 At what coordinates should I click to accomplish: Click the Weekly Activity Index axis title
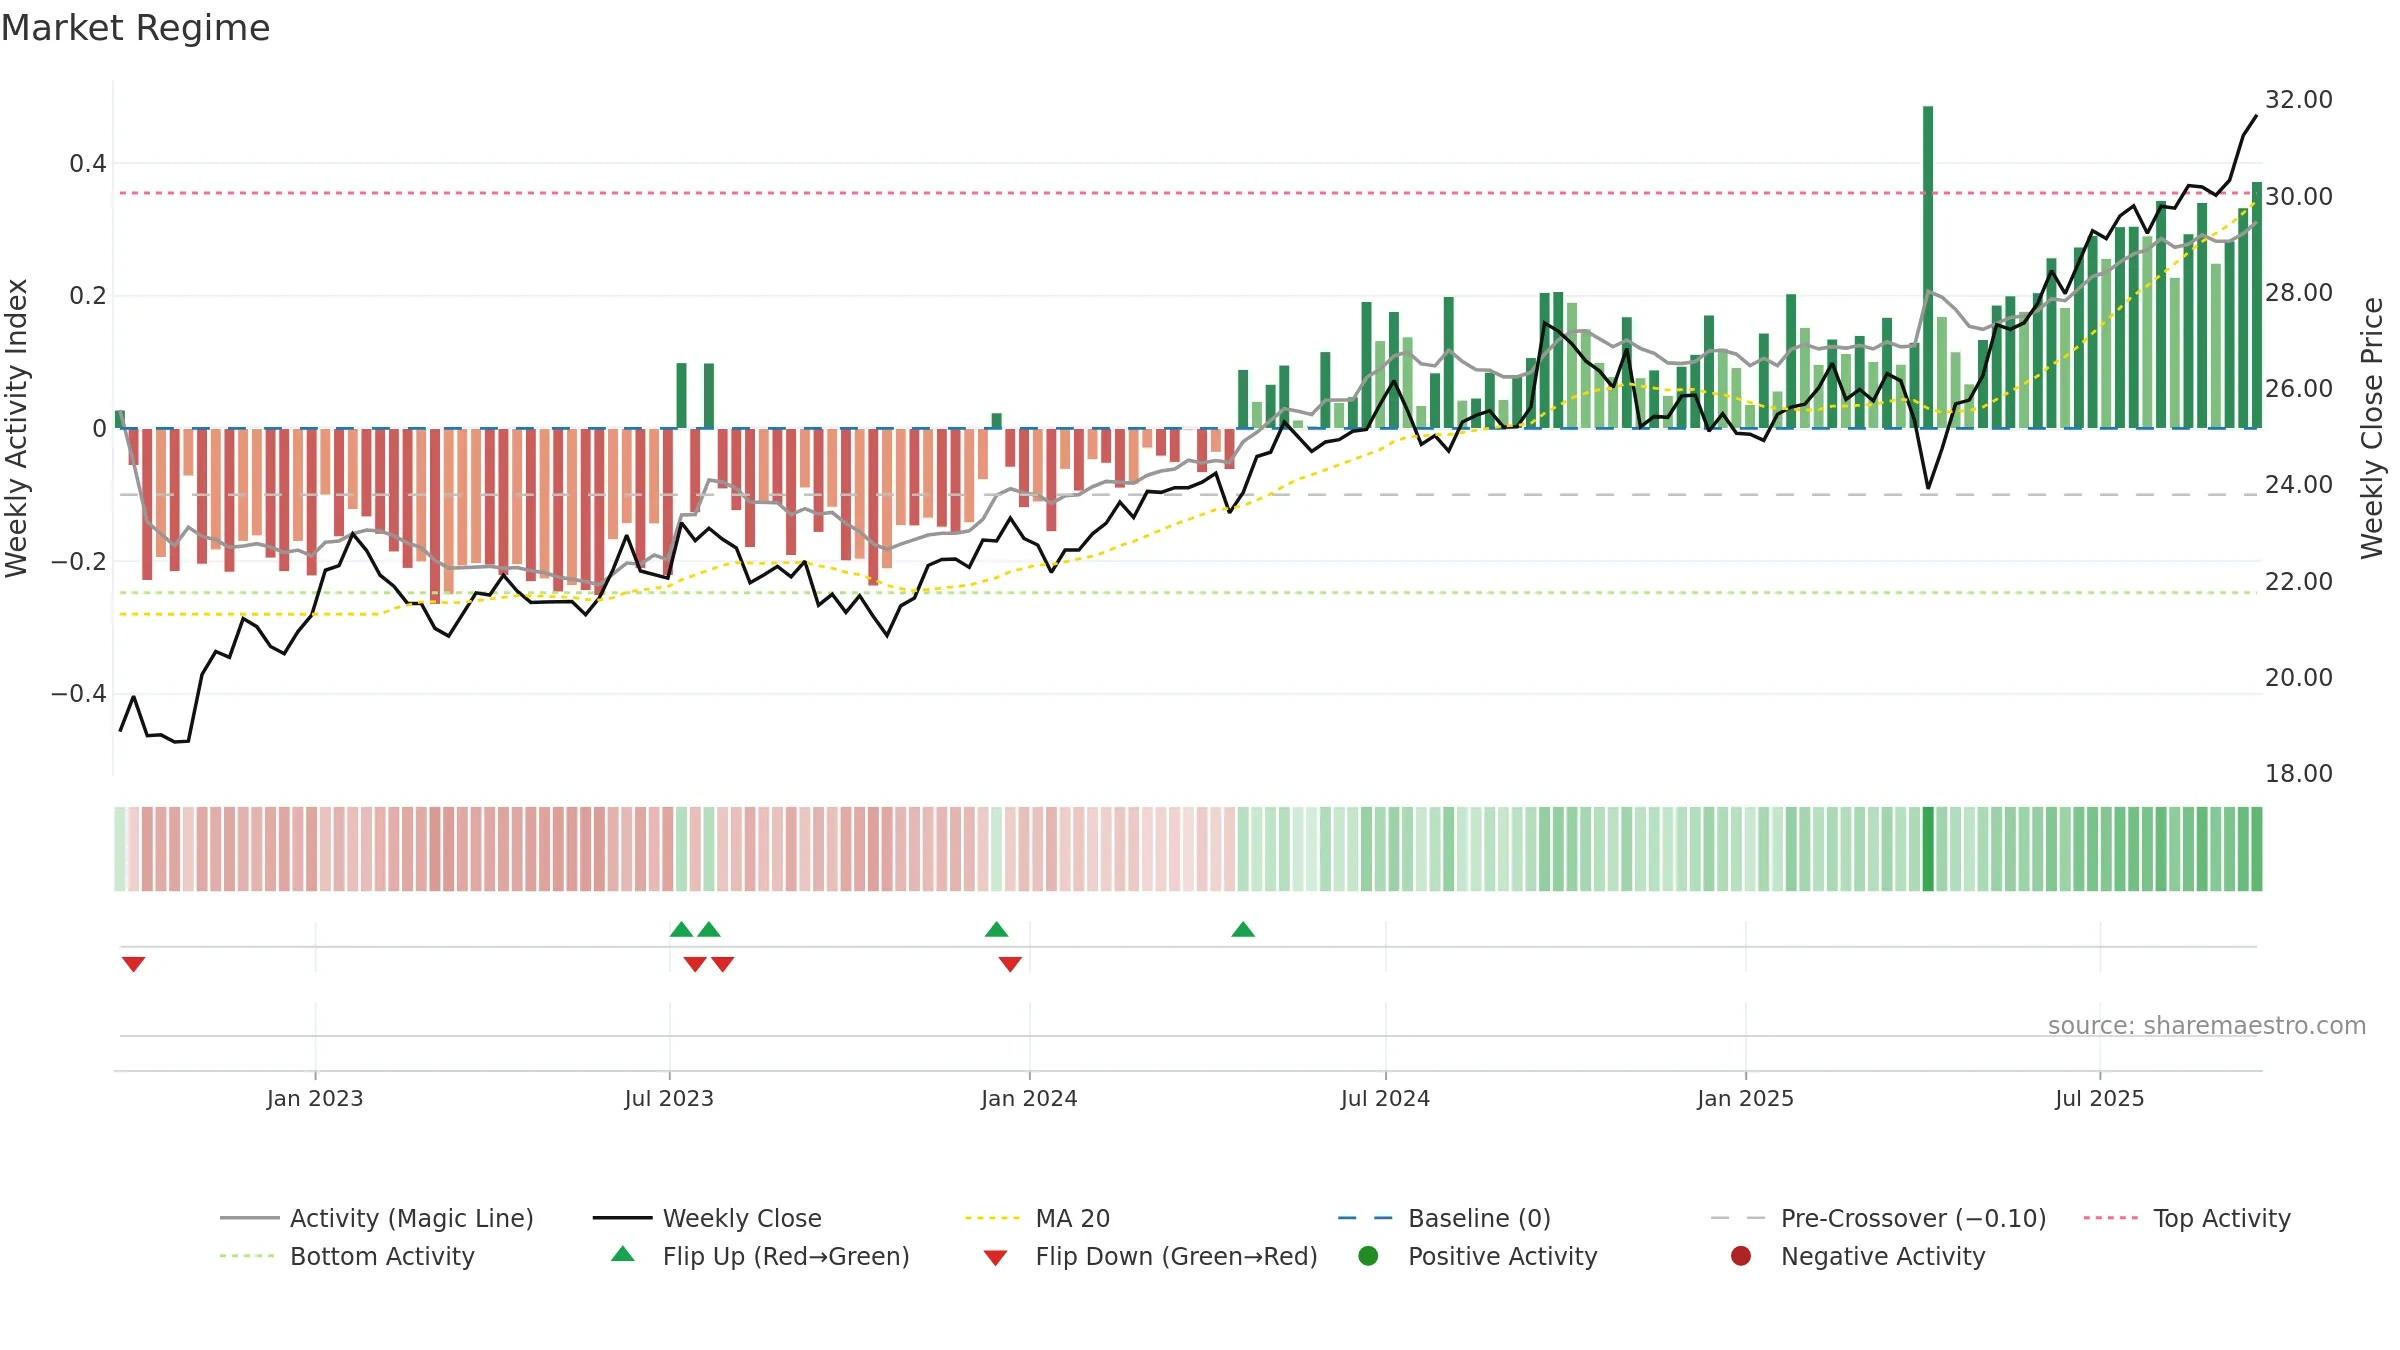(x=16, y=428)
